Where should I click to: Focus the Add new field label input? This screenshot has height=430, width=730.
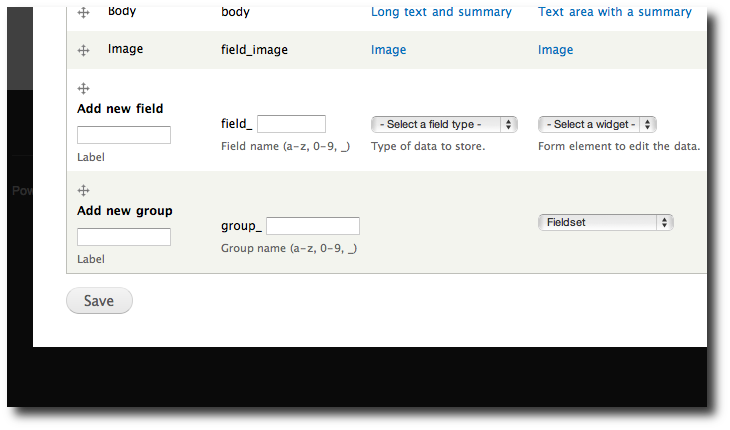(124, 135)
